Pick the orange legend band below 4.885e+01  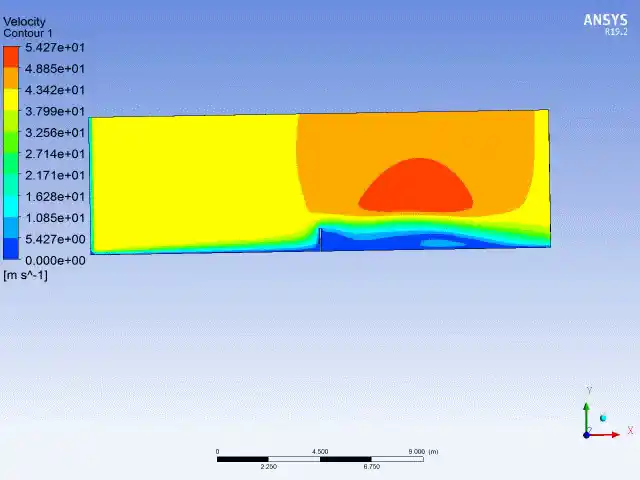[x=11, y=78]
